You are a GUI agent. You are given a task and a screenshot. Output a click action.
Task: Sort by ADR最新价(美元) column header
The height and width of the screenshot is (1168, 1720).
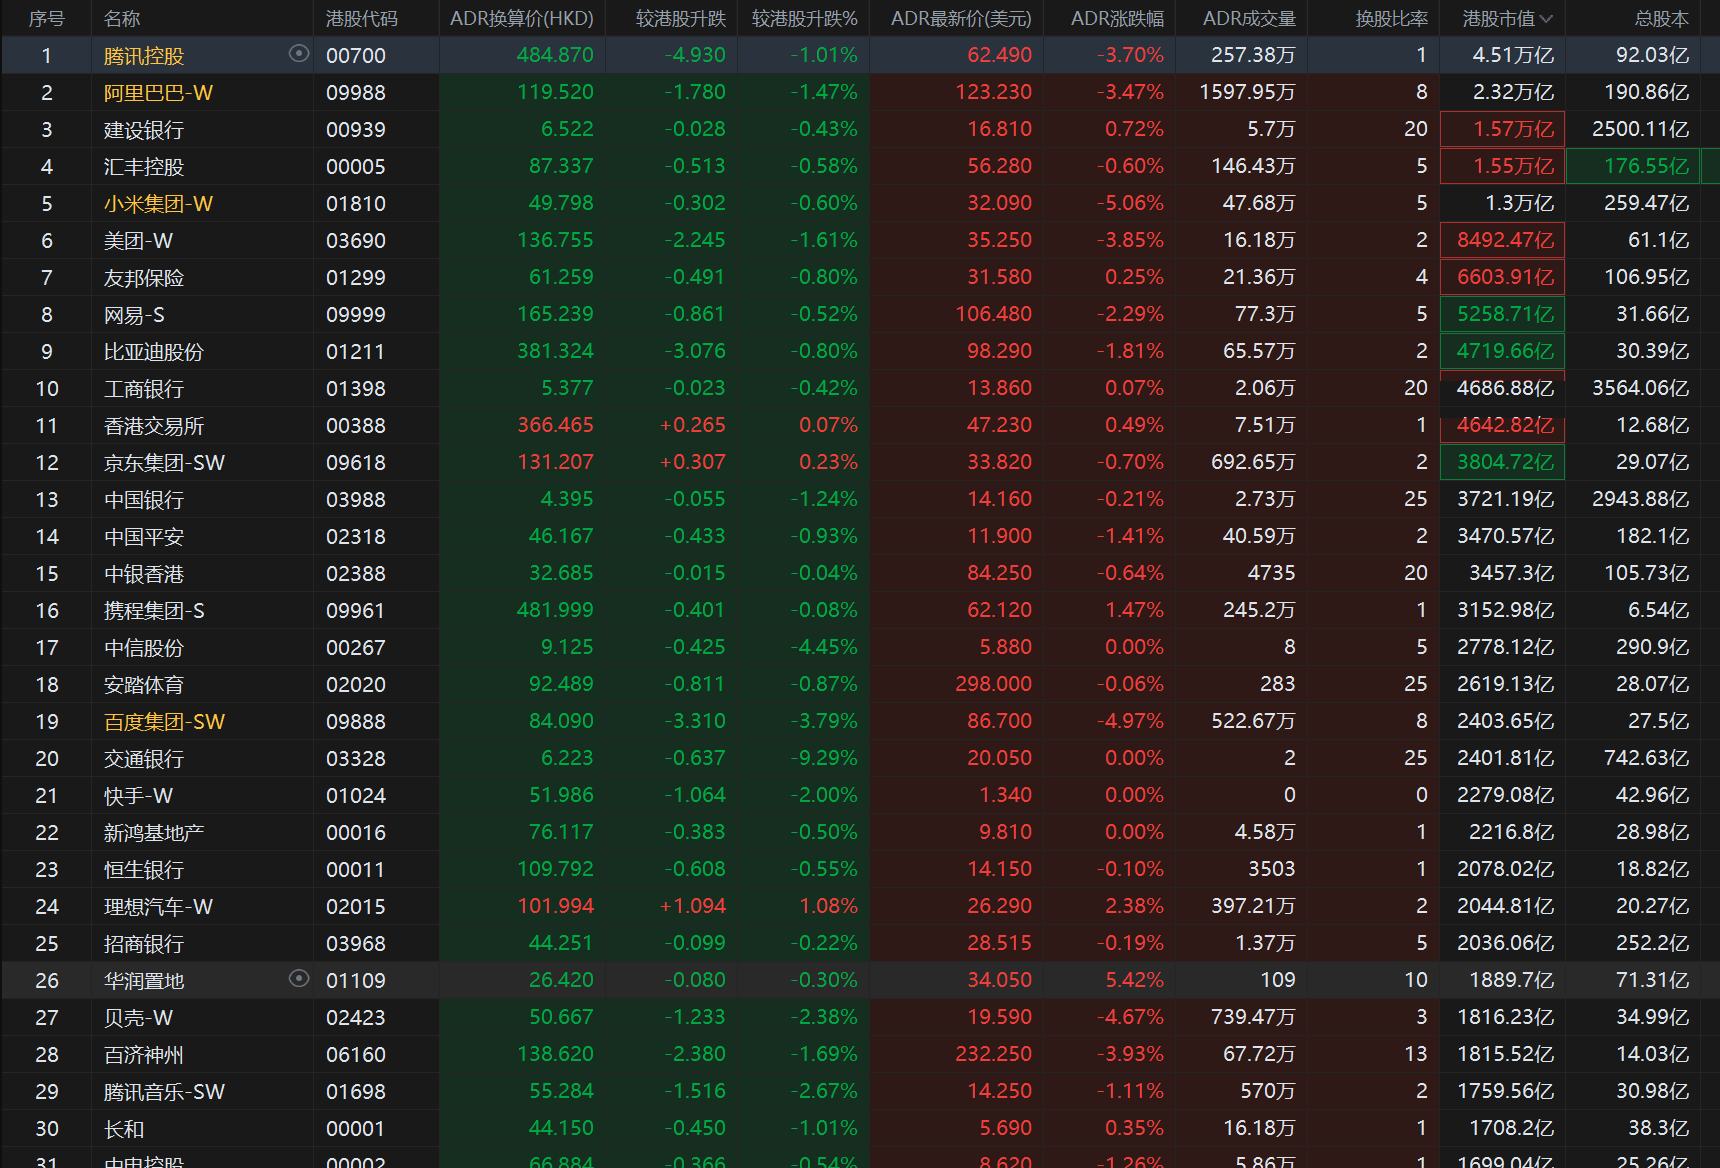click(x=960, y=18)
